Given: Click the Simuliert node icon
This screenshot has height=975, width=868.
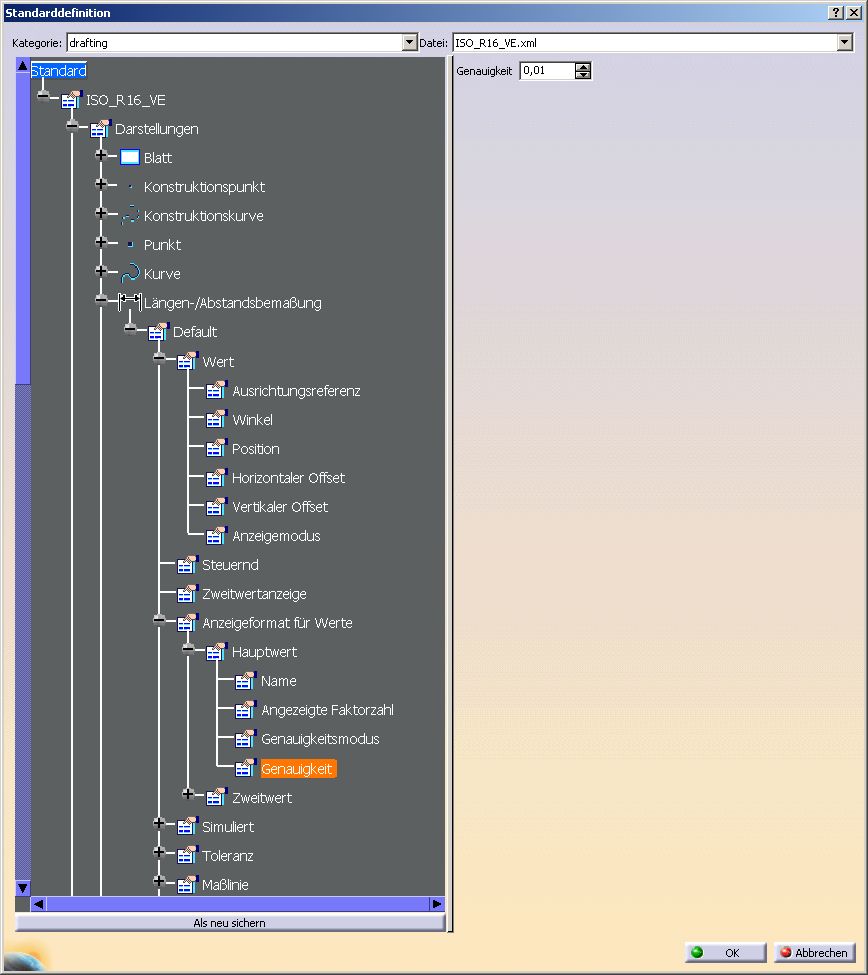Looking at the screenshot, I should point(188,826).
